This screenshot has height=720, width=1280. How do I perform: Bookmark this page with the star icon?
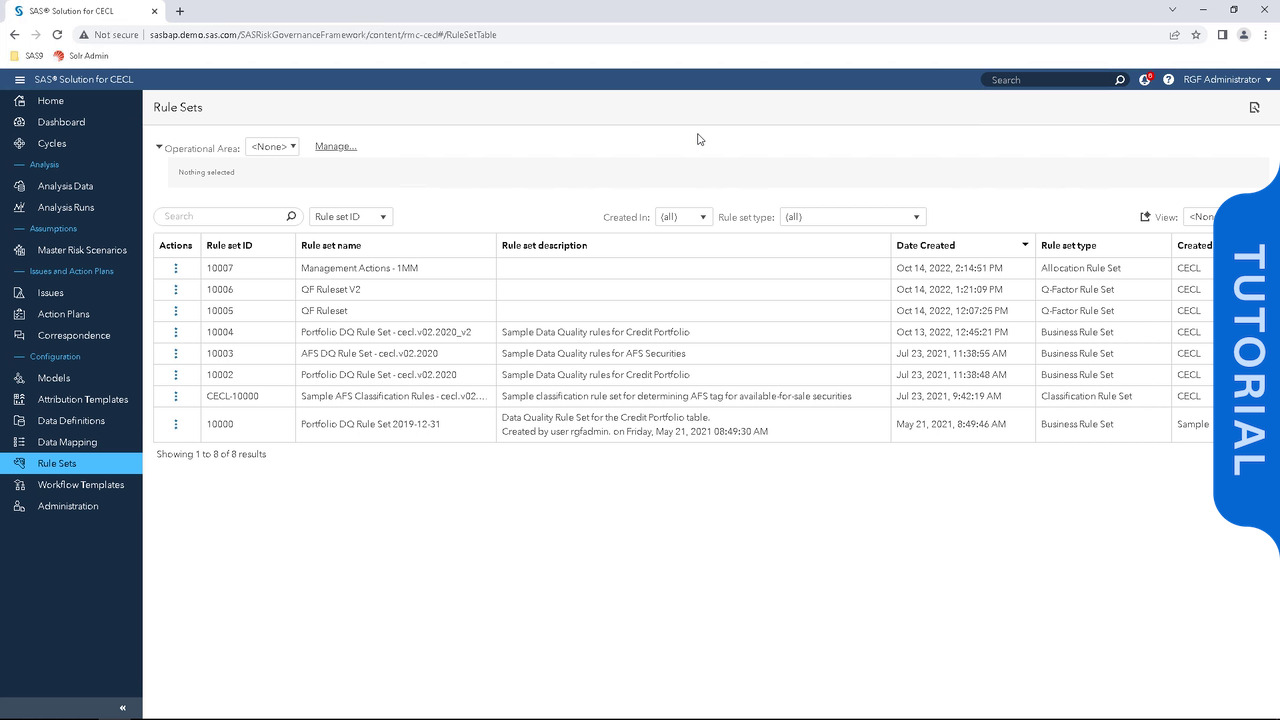pyautogui.click(x=1196, y=35)
